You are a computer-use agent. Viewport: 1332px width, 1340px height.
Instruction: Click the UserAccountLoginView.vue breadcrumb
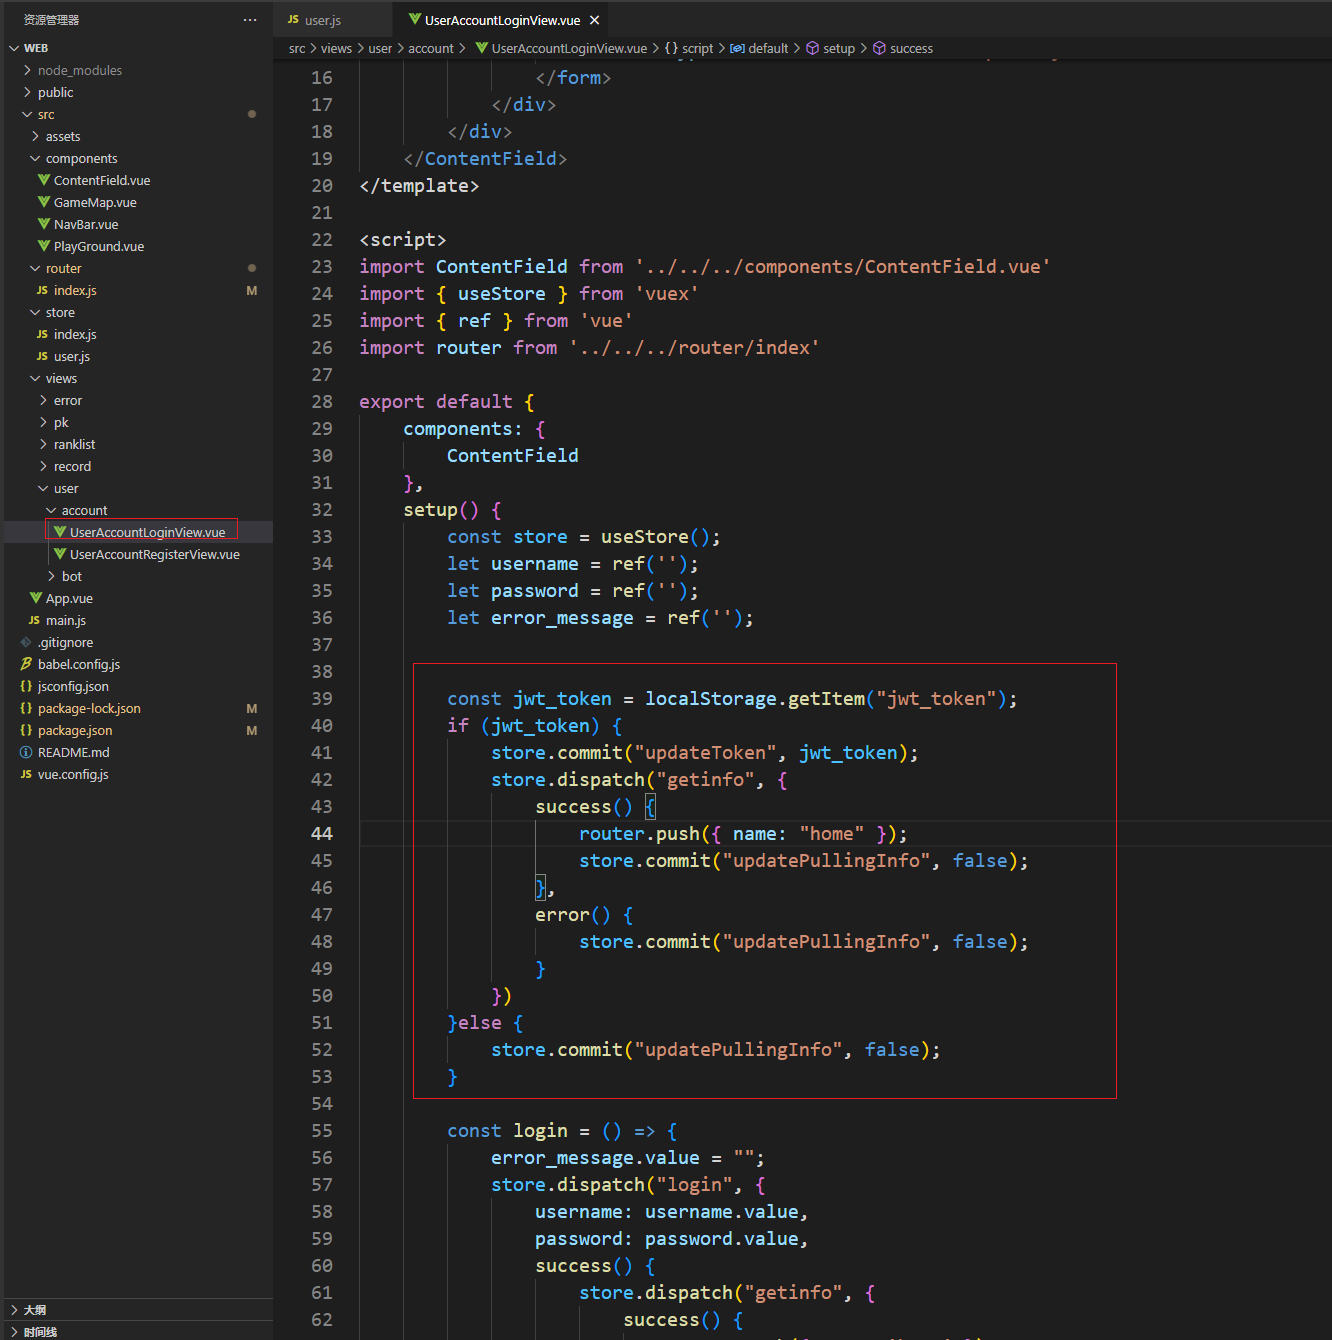(x=561, y=48)
